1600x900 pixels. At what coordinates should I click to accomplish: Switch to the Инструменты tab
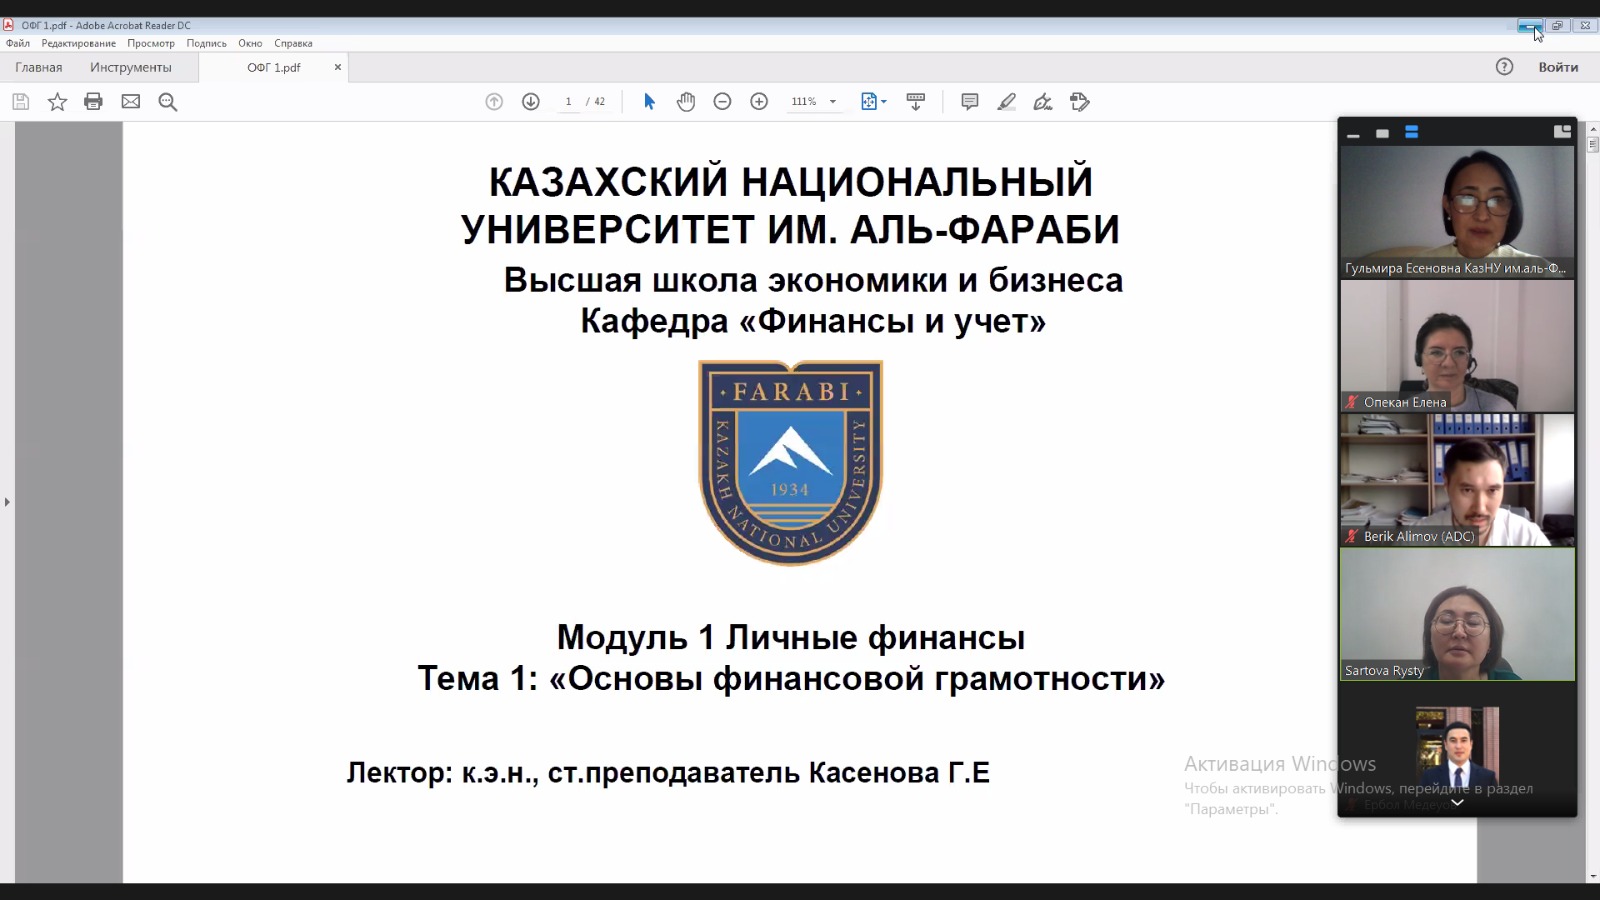click(131, 67)
